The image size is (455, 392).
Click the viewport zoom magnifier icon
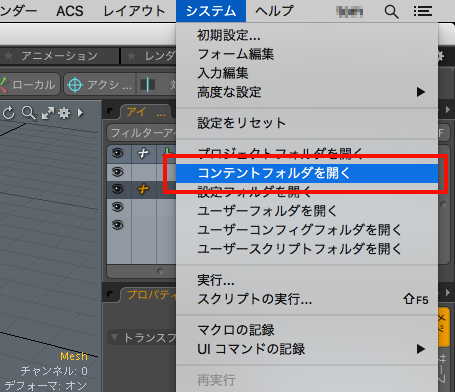[29, 113]
